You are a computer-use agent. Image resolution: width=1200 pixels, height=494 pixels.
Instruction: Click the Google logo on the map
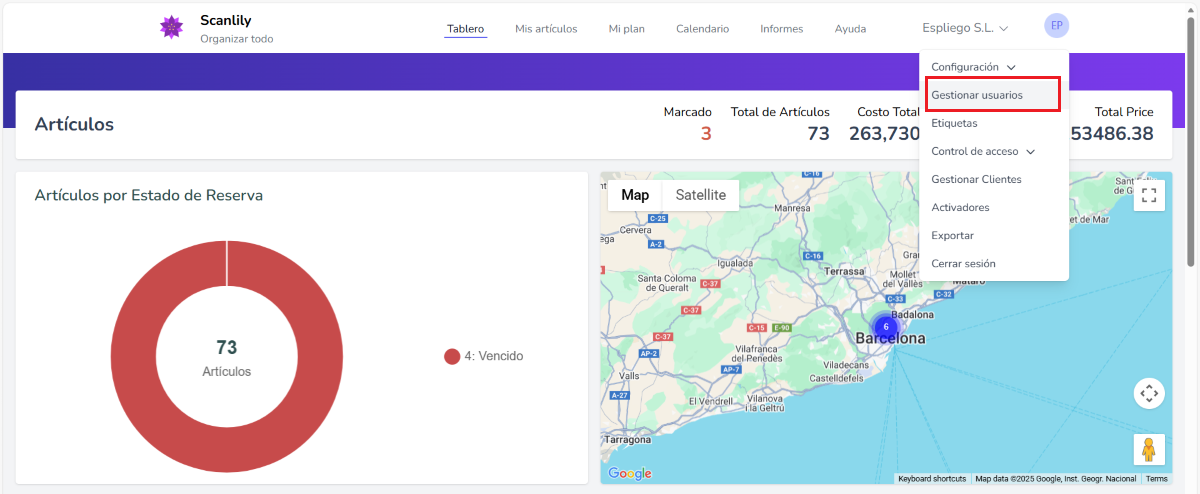click(x=630, y=474)
